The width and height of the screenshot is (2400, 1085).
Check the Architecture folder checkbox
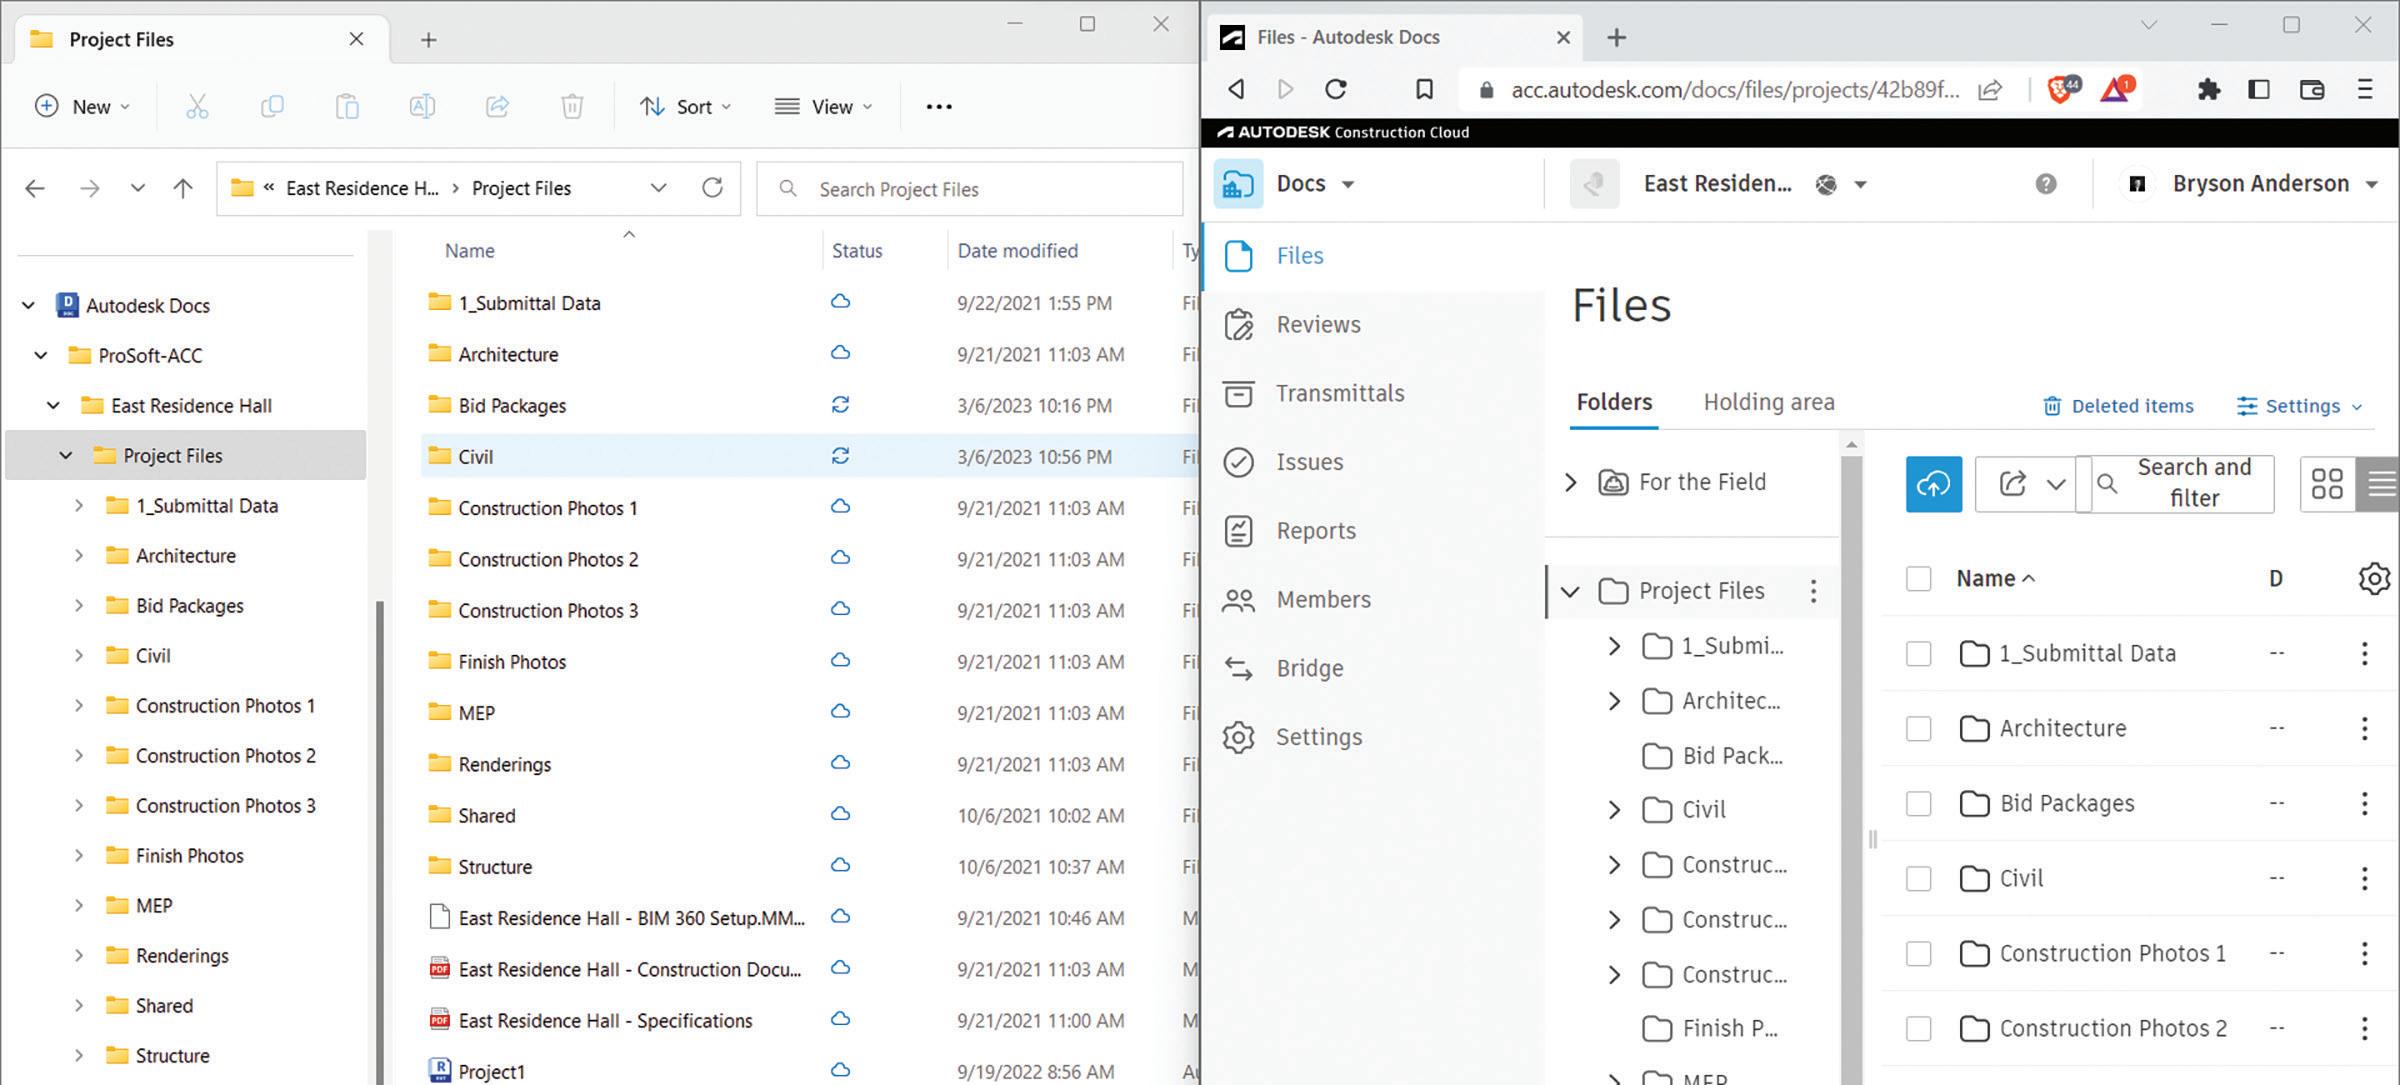1917,728
